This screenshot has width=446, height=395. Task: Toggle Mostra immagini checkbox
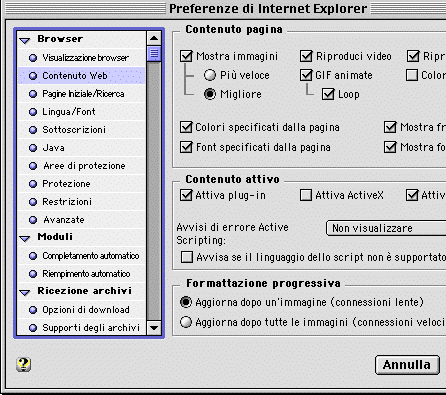[x=186, y=56]
